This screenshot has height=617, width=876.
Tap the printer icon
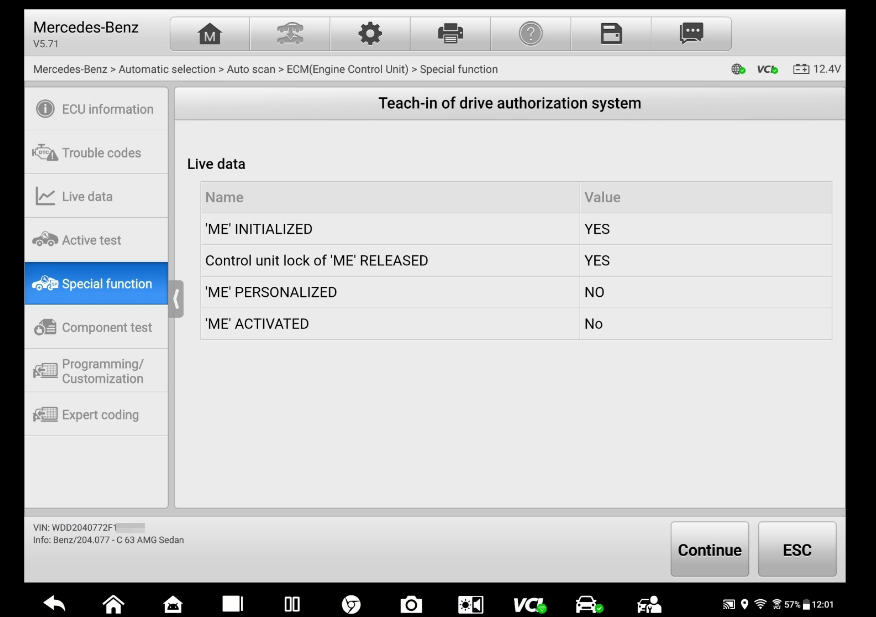pyautogui.click(x=450, y=34)
